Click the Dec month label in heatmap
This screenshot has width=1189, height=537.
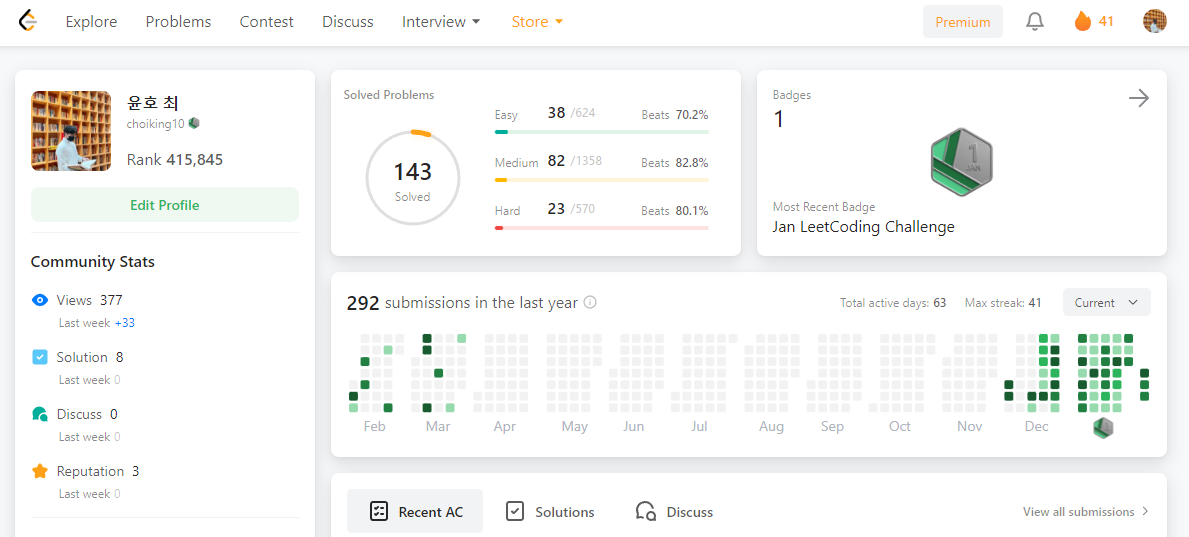1037,427
